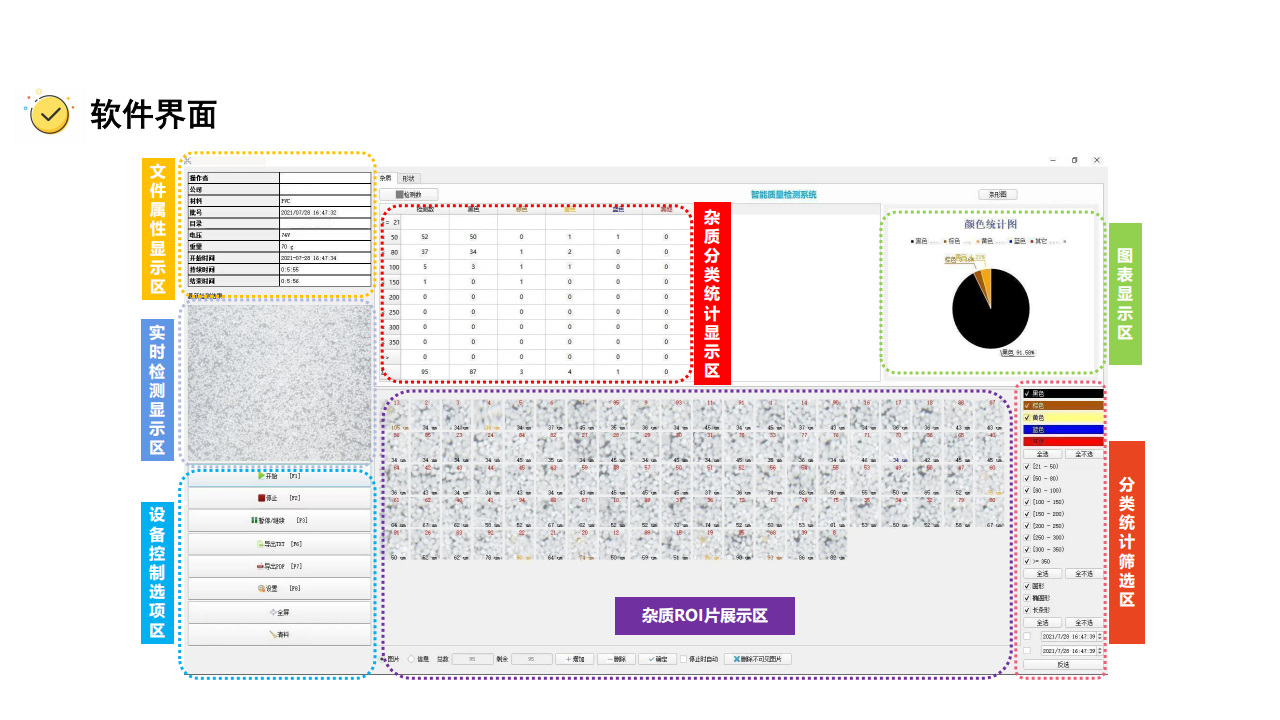Click the 反选 invert selection button
The height and width of the screenshot is (720, 1280).
(x=1063, y=664)
